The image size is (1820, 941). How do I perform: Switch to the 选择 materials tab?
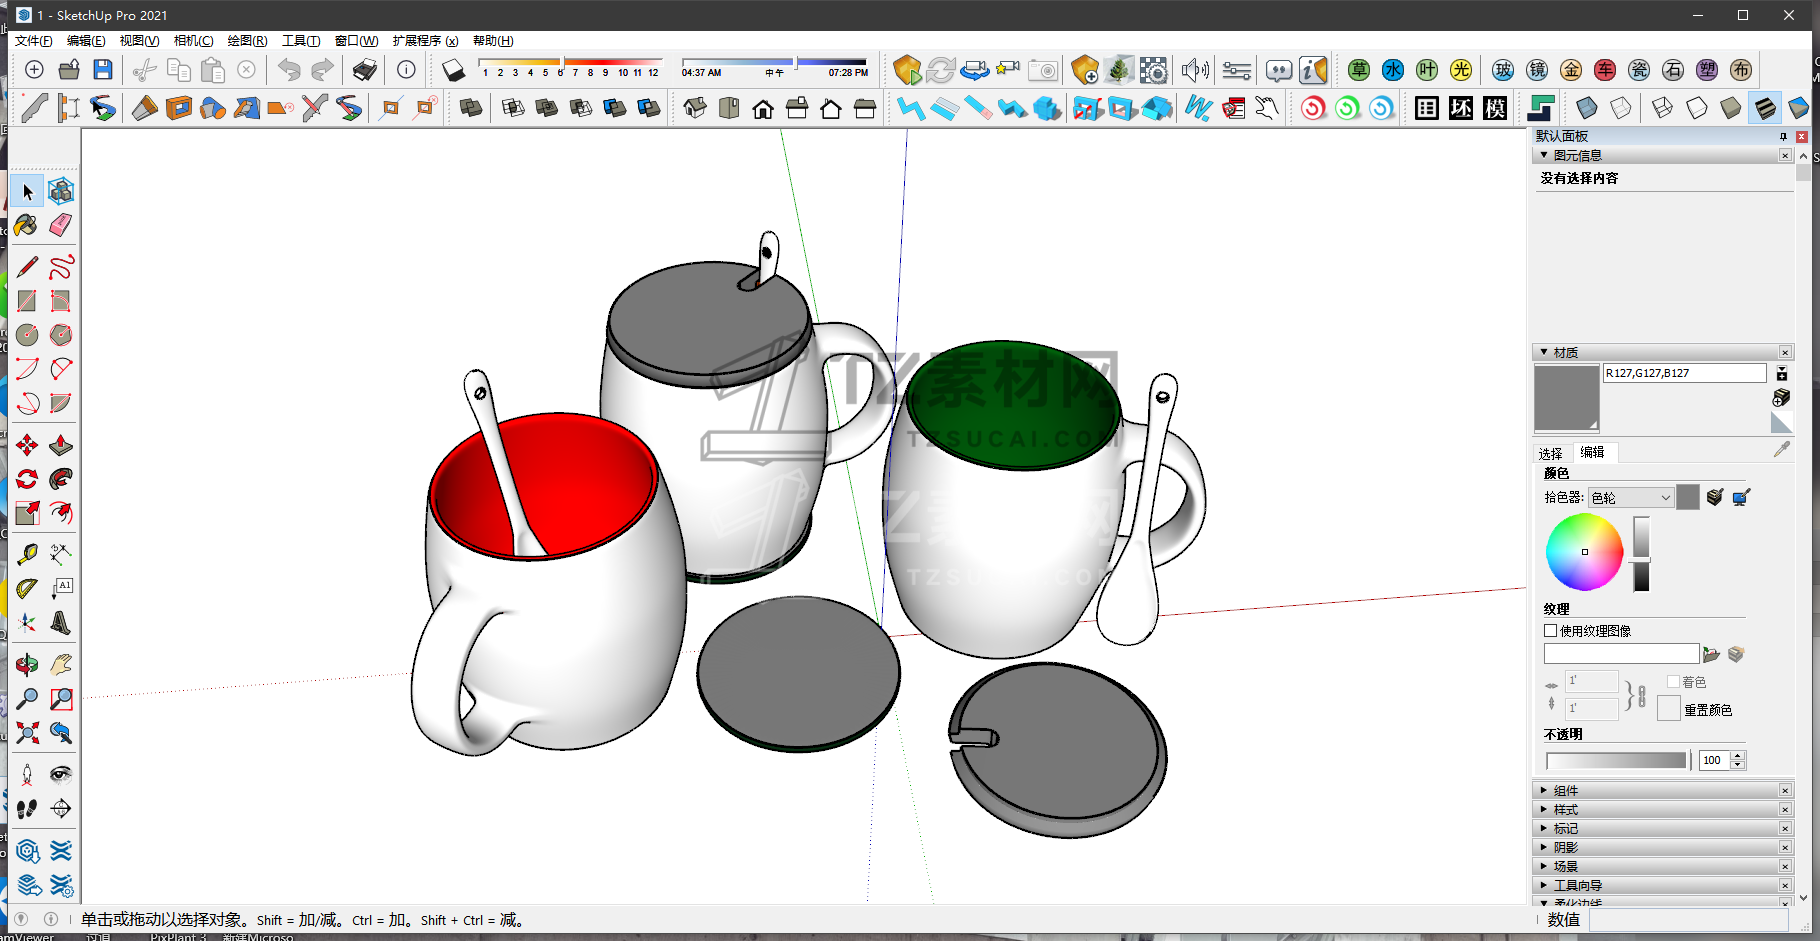1550,453
